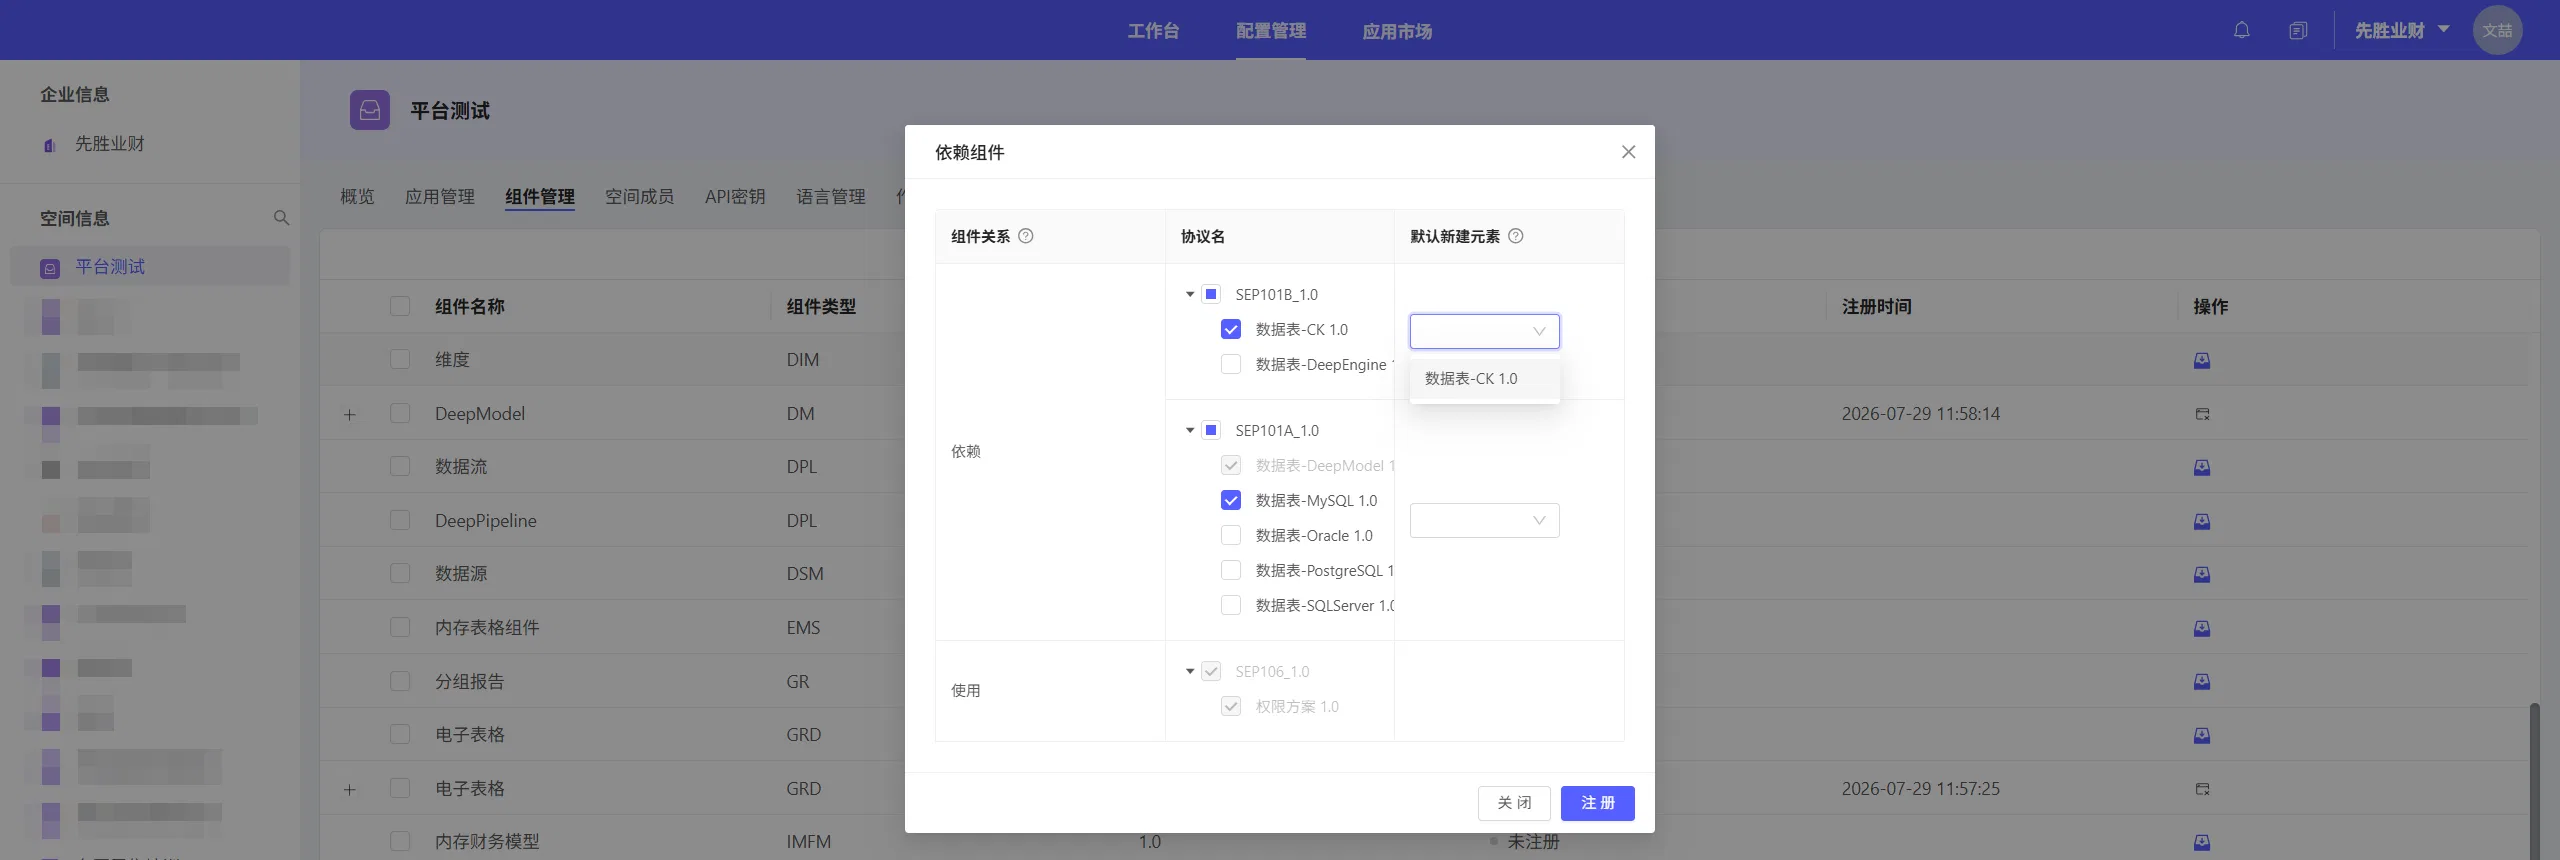Click the search icon beside 空间信息
The width and height of the screenshot is (2560, 860).
point(281,218)
